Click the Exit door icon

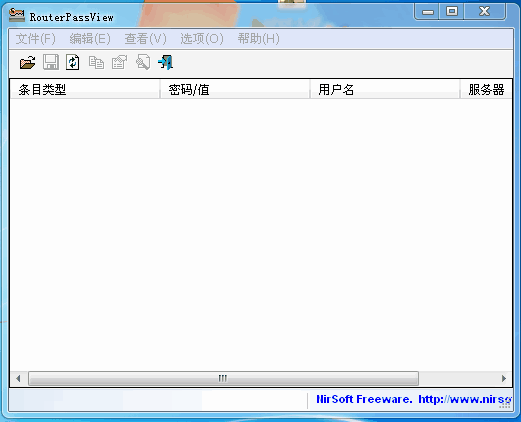point(166,62)
